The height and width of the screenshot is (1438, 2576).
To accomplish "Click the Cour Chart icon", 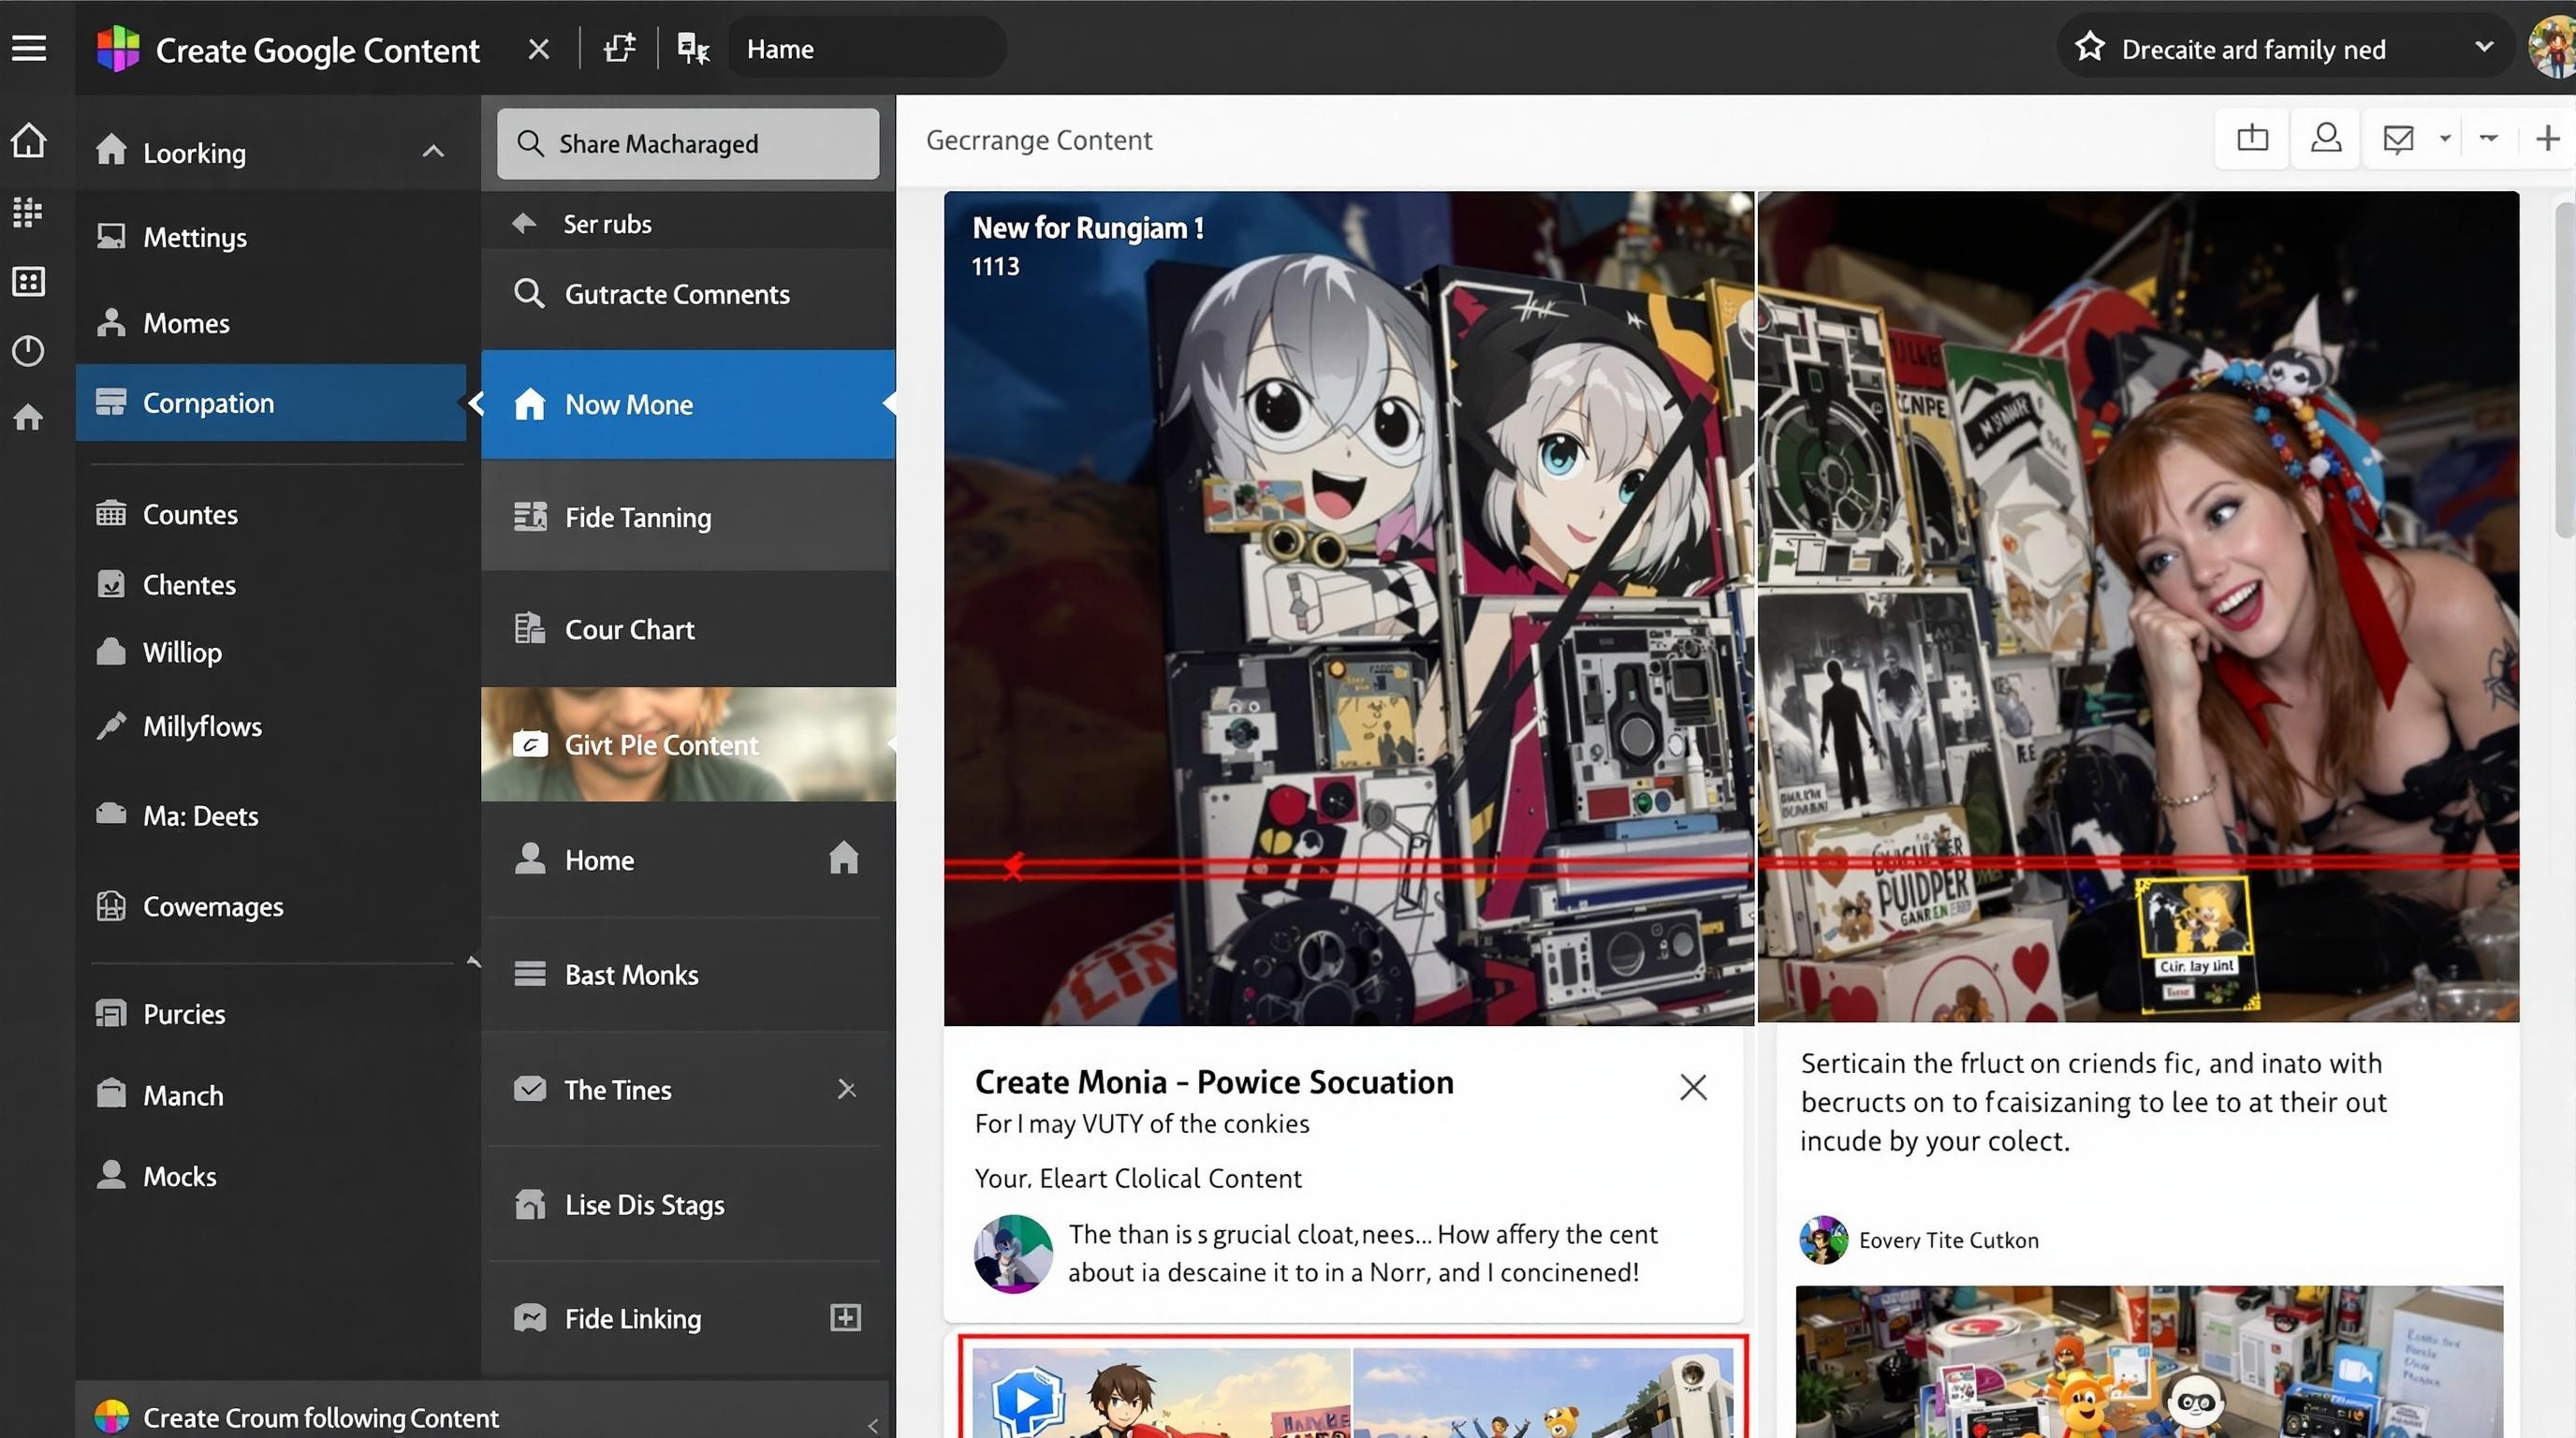I will tap(530, 629).
